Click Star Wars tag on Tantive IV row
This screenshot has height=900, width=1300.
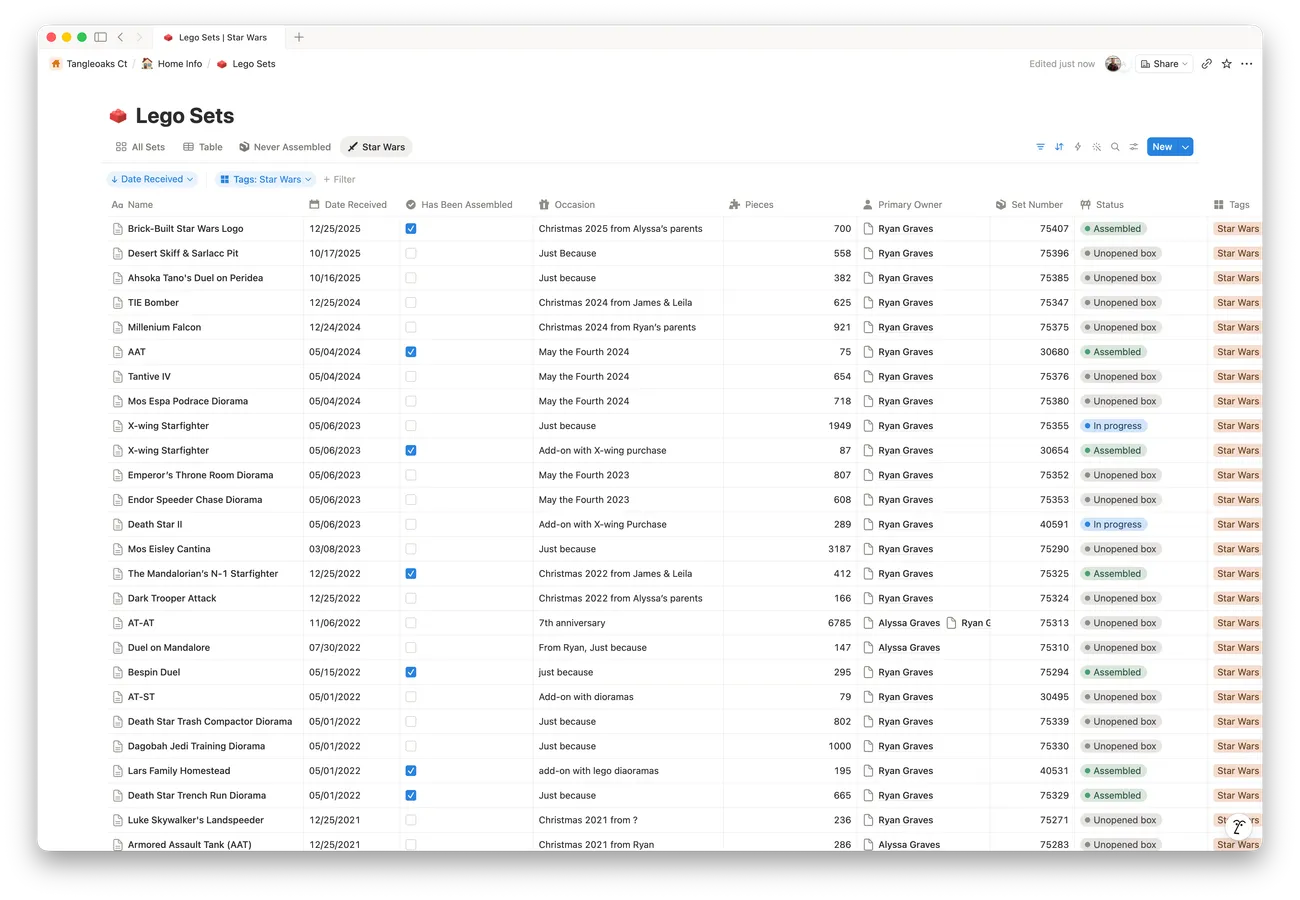(x=1237, y=377)
